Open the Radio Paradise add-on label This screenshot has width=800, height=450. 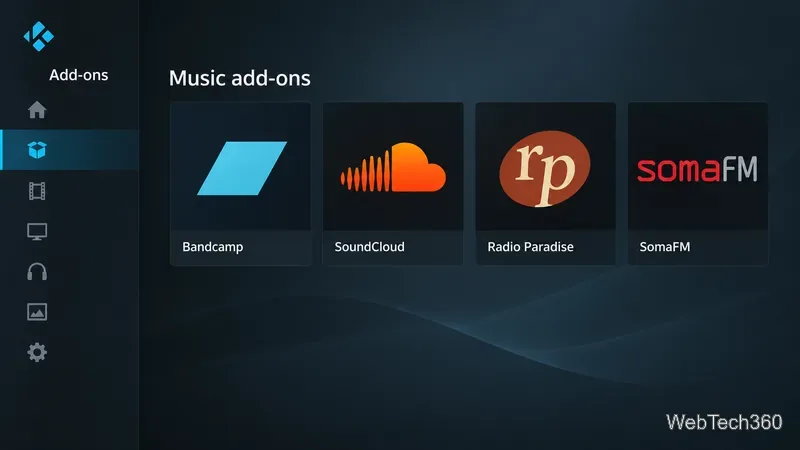pos(531,247)
